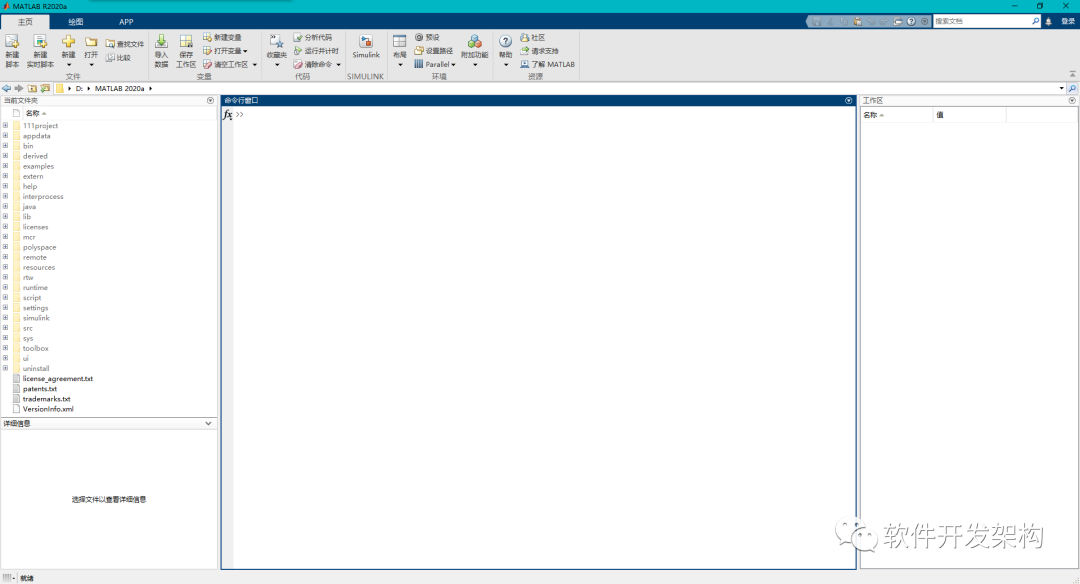The width and height of the screenshot is (1080, 584).
Task: Sort current folder by 名称 column
Action: (32, 114)
